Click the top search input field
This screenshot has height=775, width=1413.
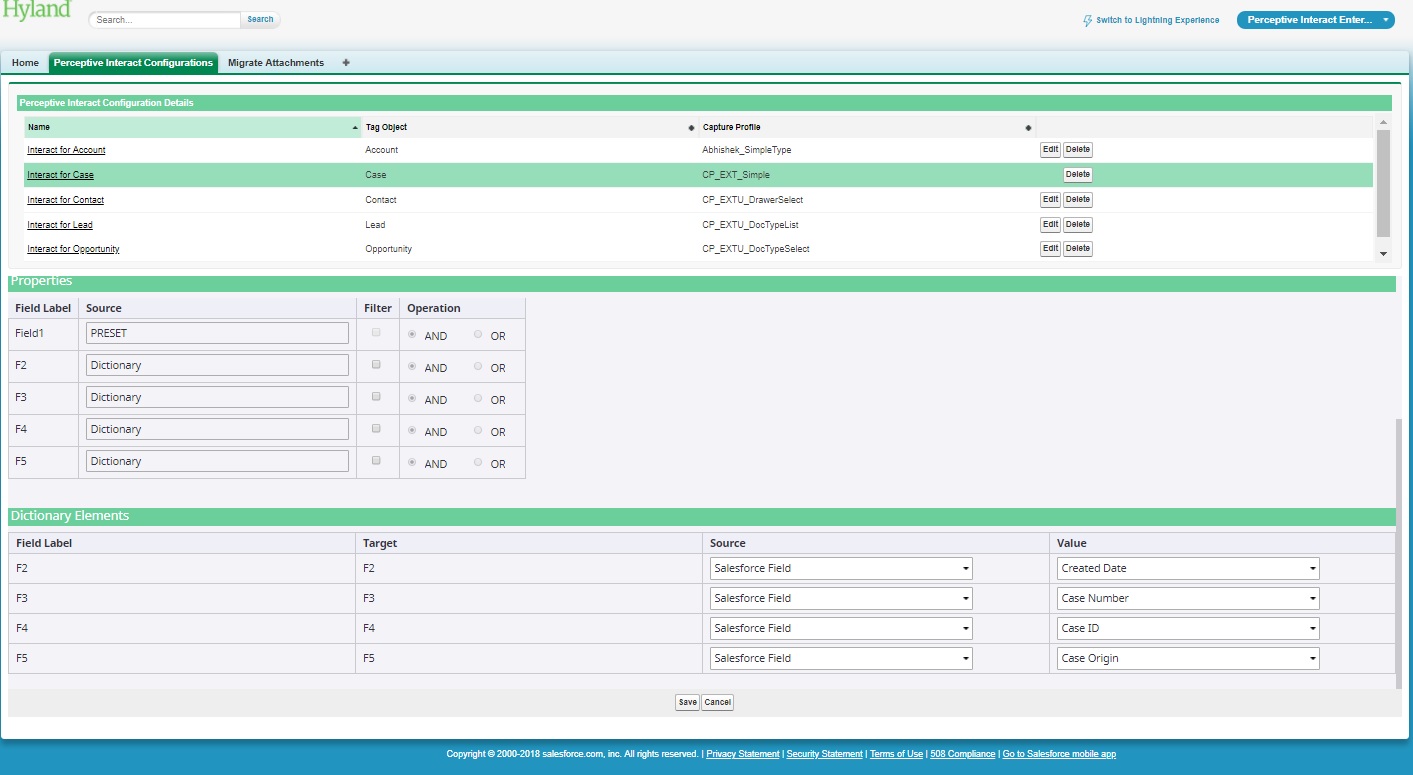pyautogui.click(x=165, y=20)
